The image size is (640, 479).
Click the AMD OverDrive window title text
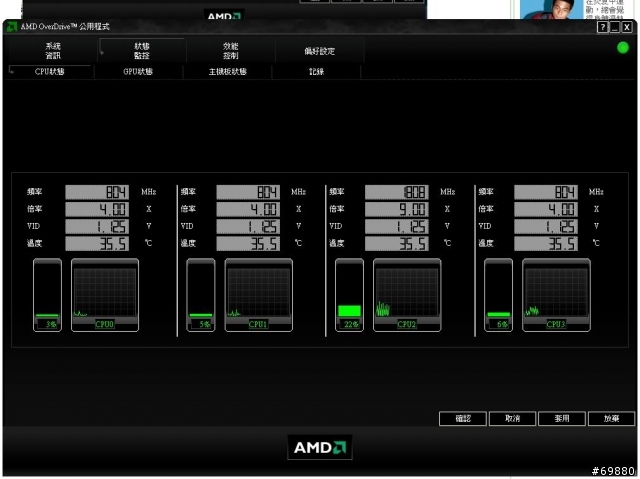65,27
